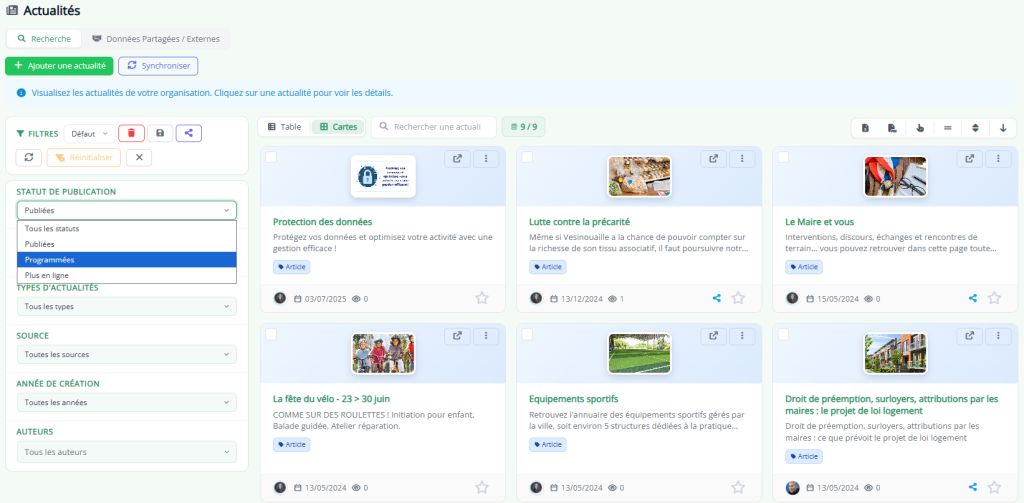This screenshot has width=1024, height=503.
Task: Open the Toutes les sources dropdown
Action: point(127,354)
